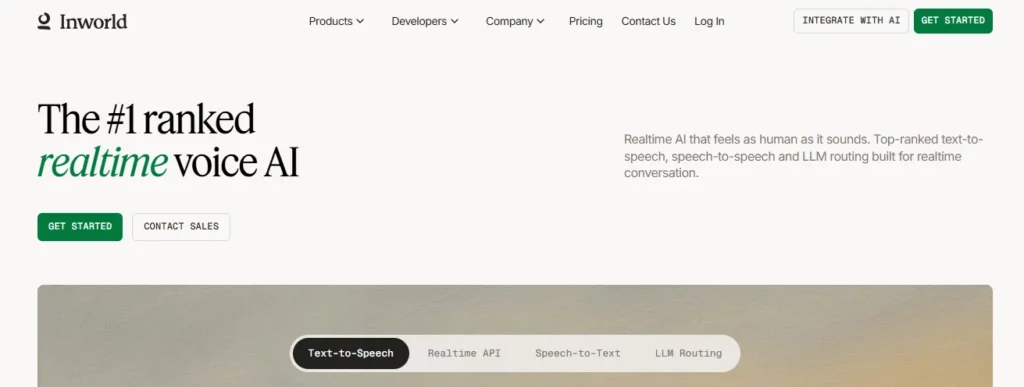Open the Inworld home link text
The height and width of the screenshot is (387, 1024).
tap(93, 22)
